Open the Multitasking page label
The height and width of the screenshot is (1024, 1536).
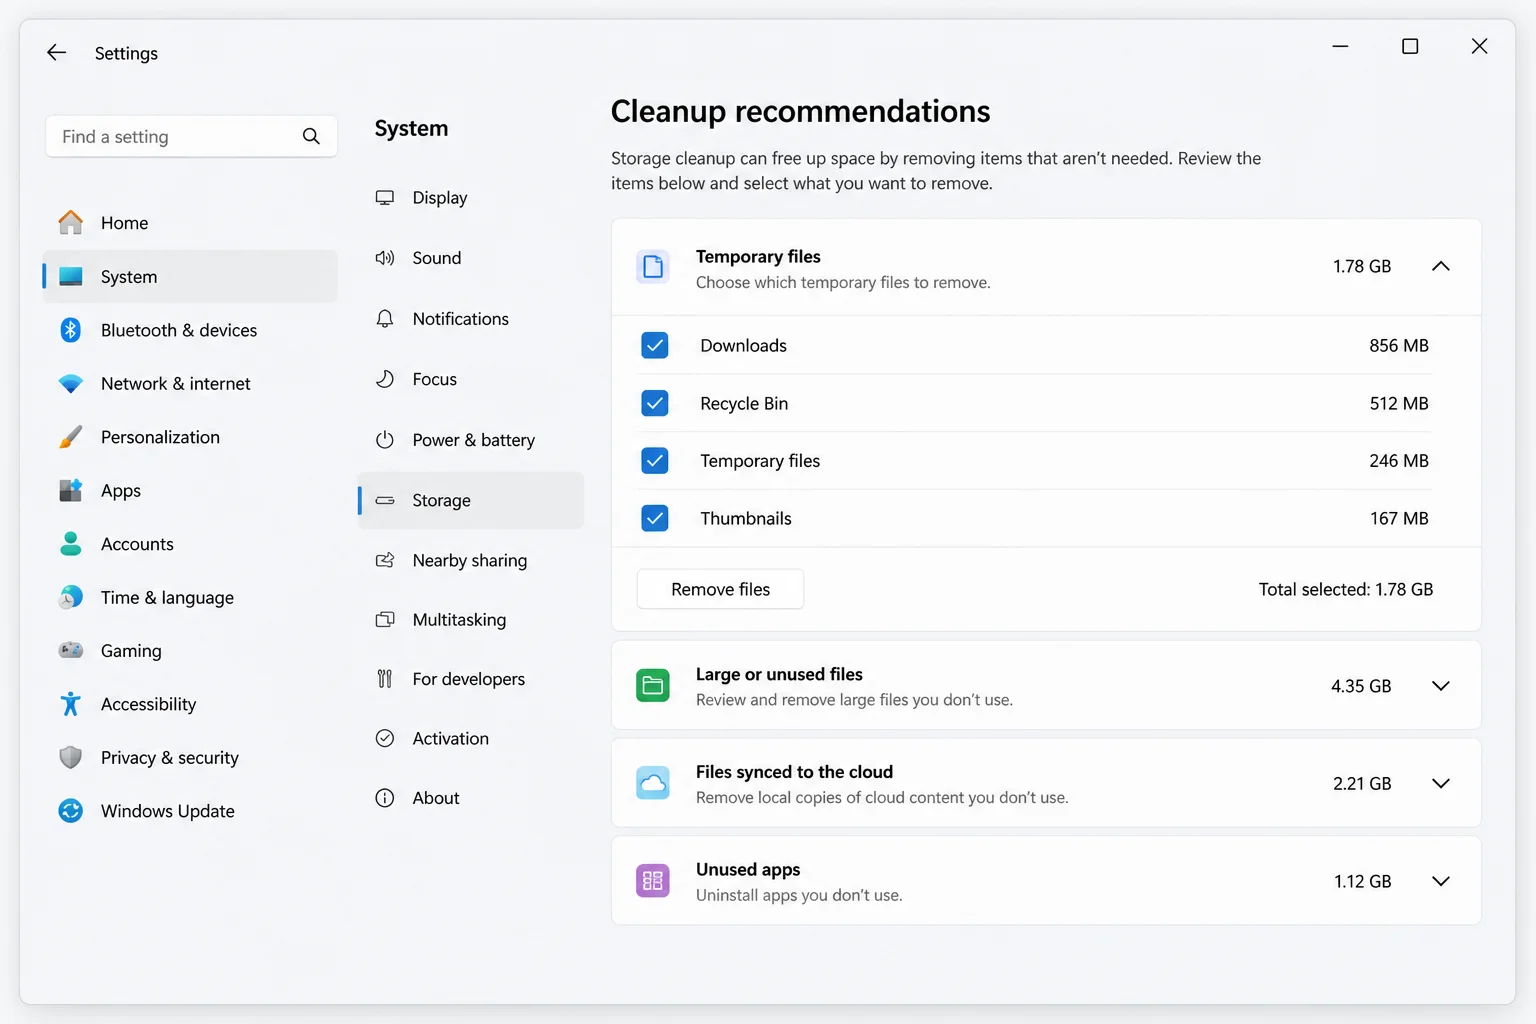[x=459, y=620]
